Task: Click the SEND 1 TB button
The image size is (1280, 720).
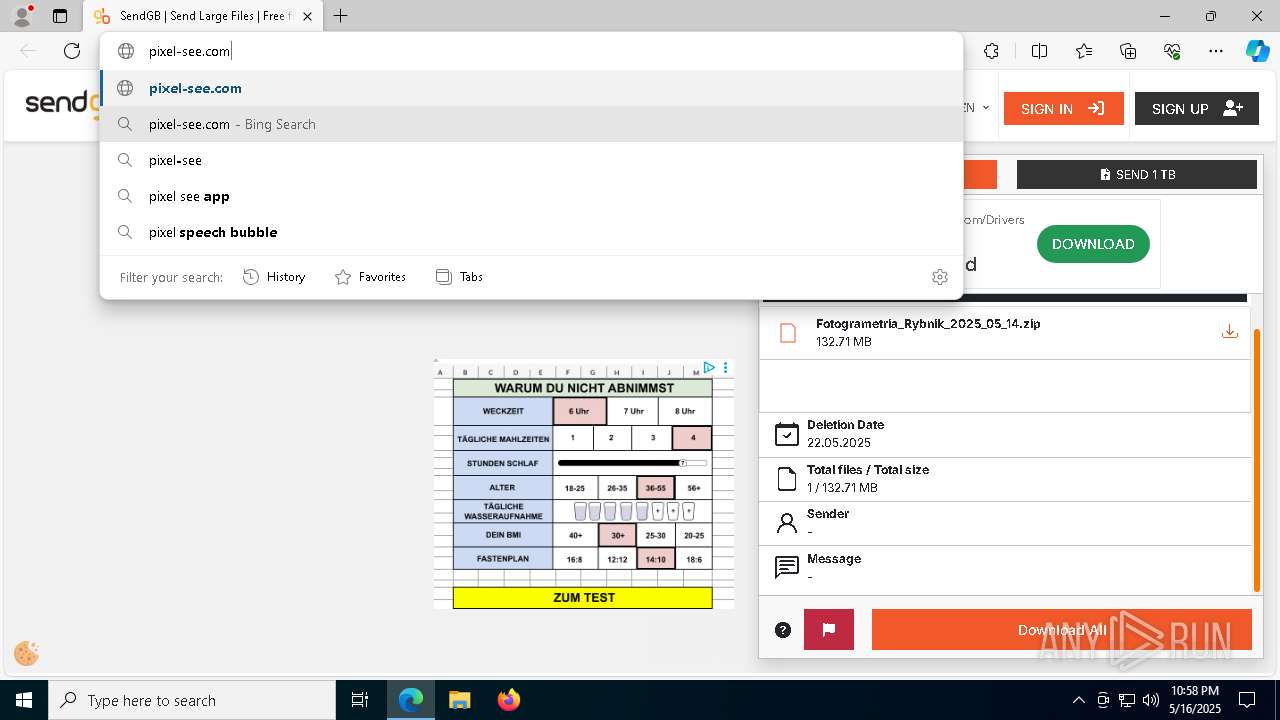Action: click(x=1137, y=174)
